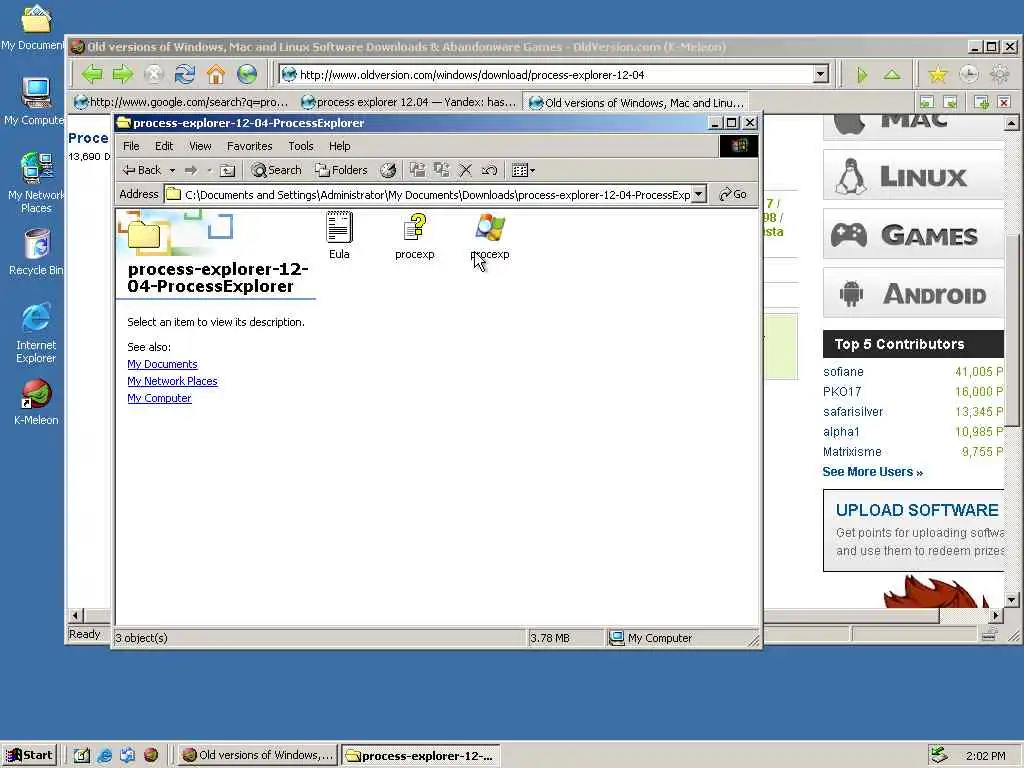Click See More Users link

(x=872, y=472)
